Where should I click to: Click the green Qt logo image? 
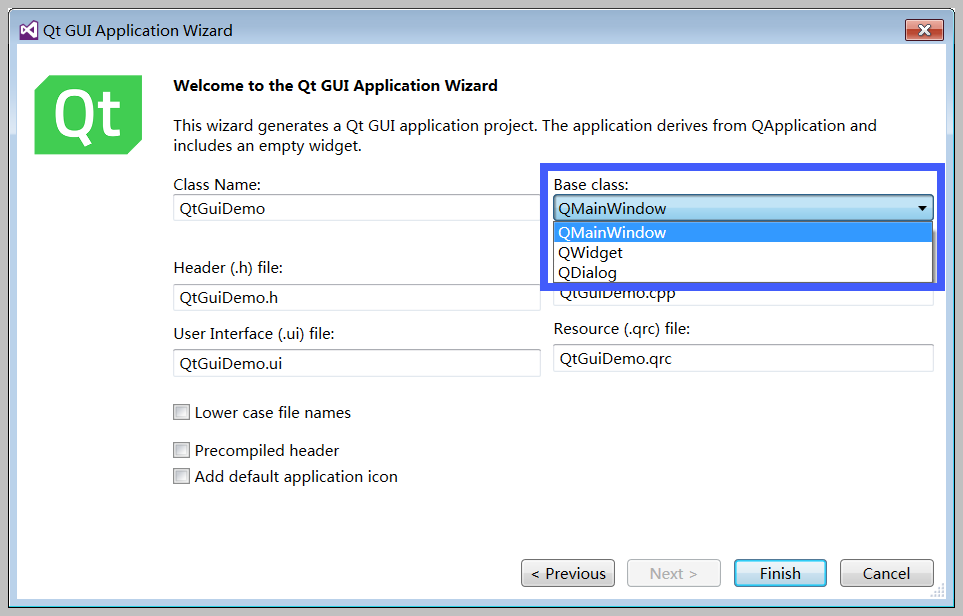[x=87, y=113]
